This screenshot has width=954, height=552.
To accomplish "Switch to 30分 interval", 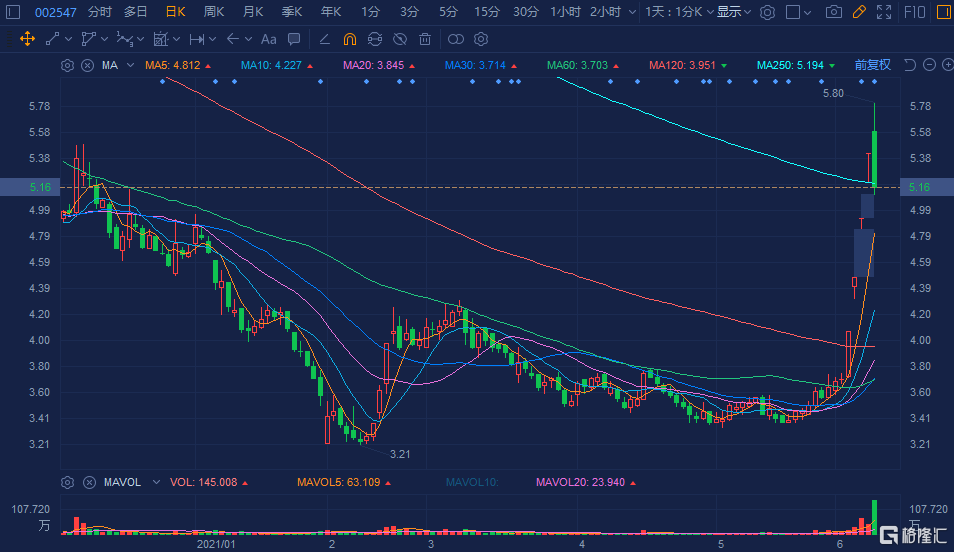I will pos(526,12).
